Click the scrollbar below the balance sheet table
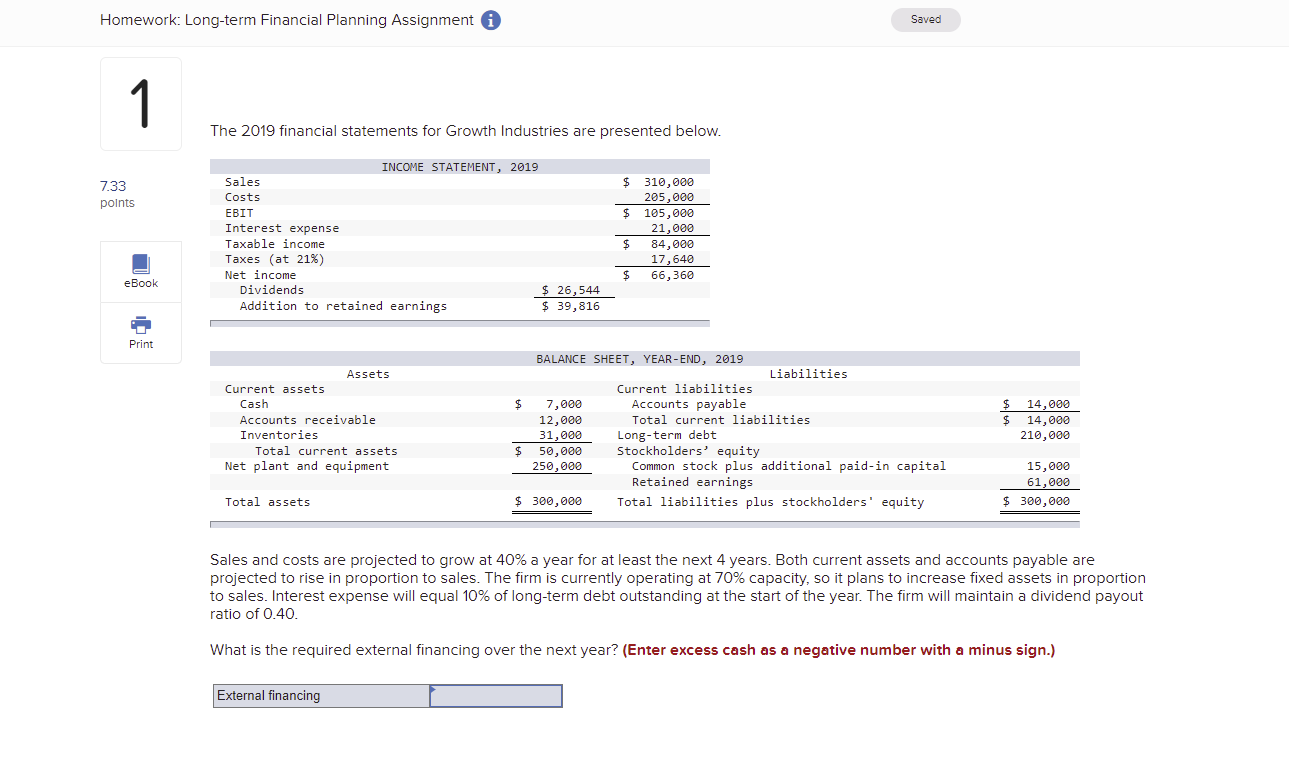 tap(644, 521)
